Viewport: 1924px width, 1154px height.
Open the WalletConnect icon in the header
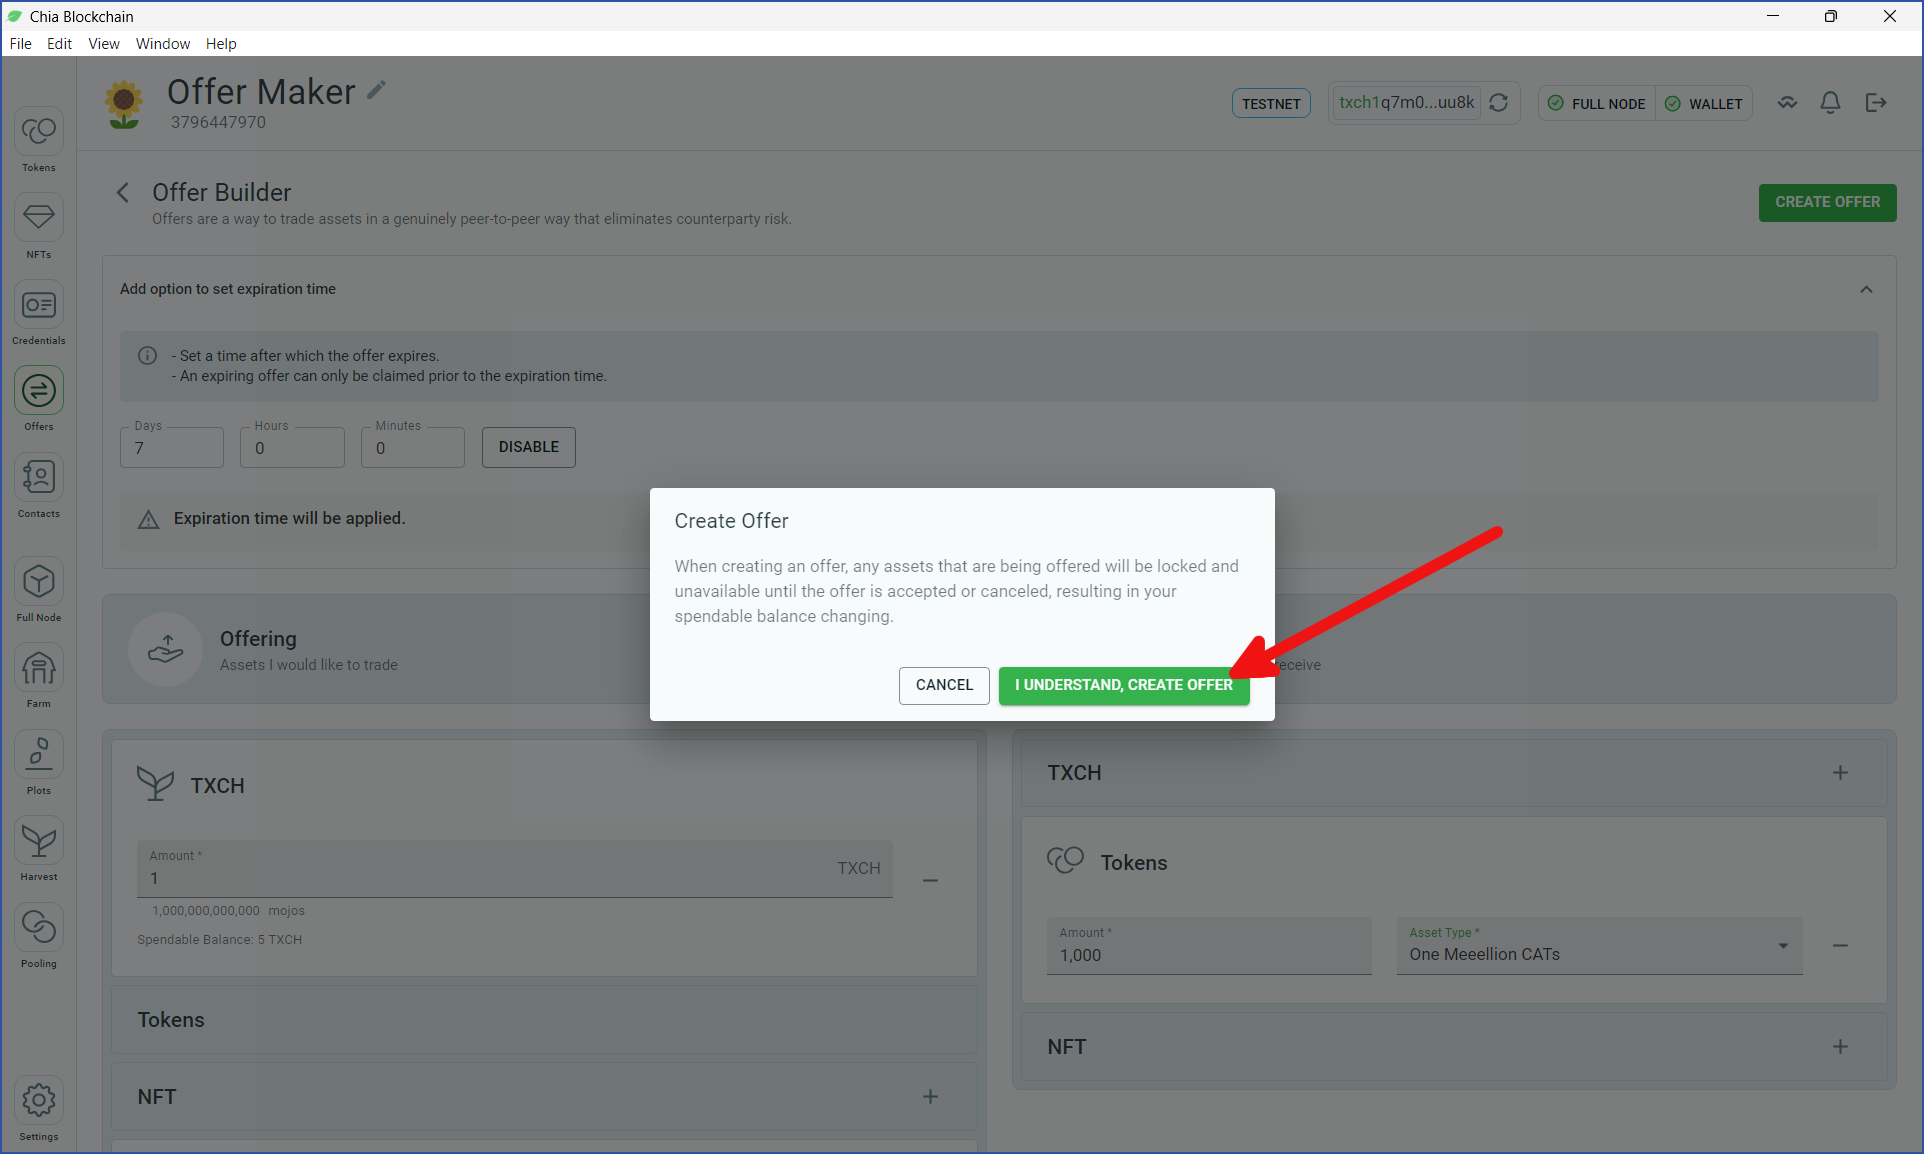[x=1787, y=103]
